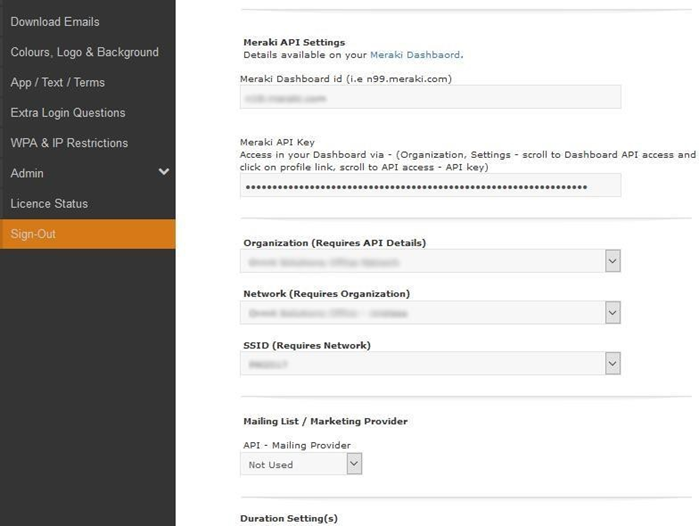Open the Network selection field
699x526 pixels.
click(x=421, y=313)
